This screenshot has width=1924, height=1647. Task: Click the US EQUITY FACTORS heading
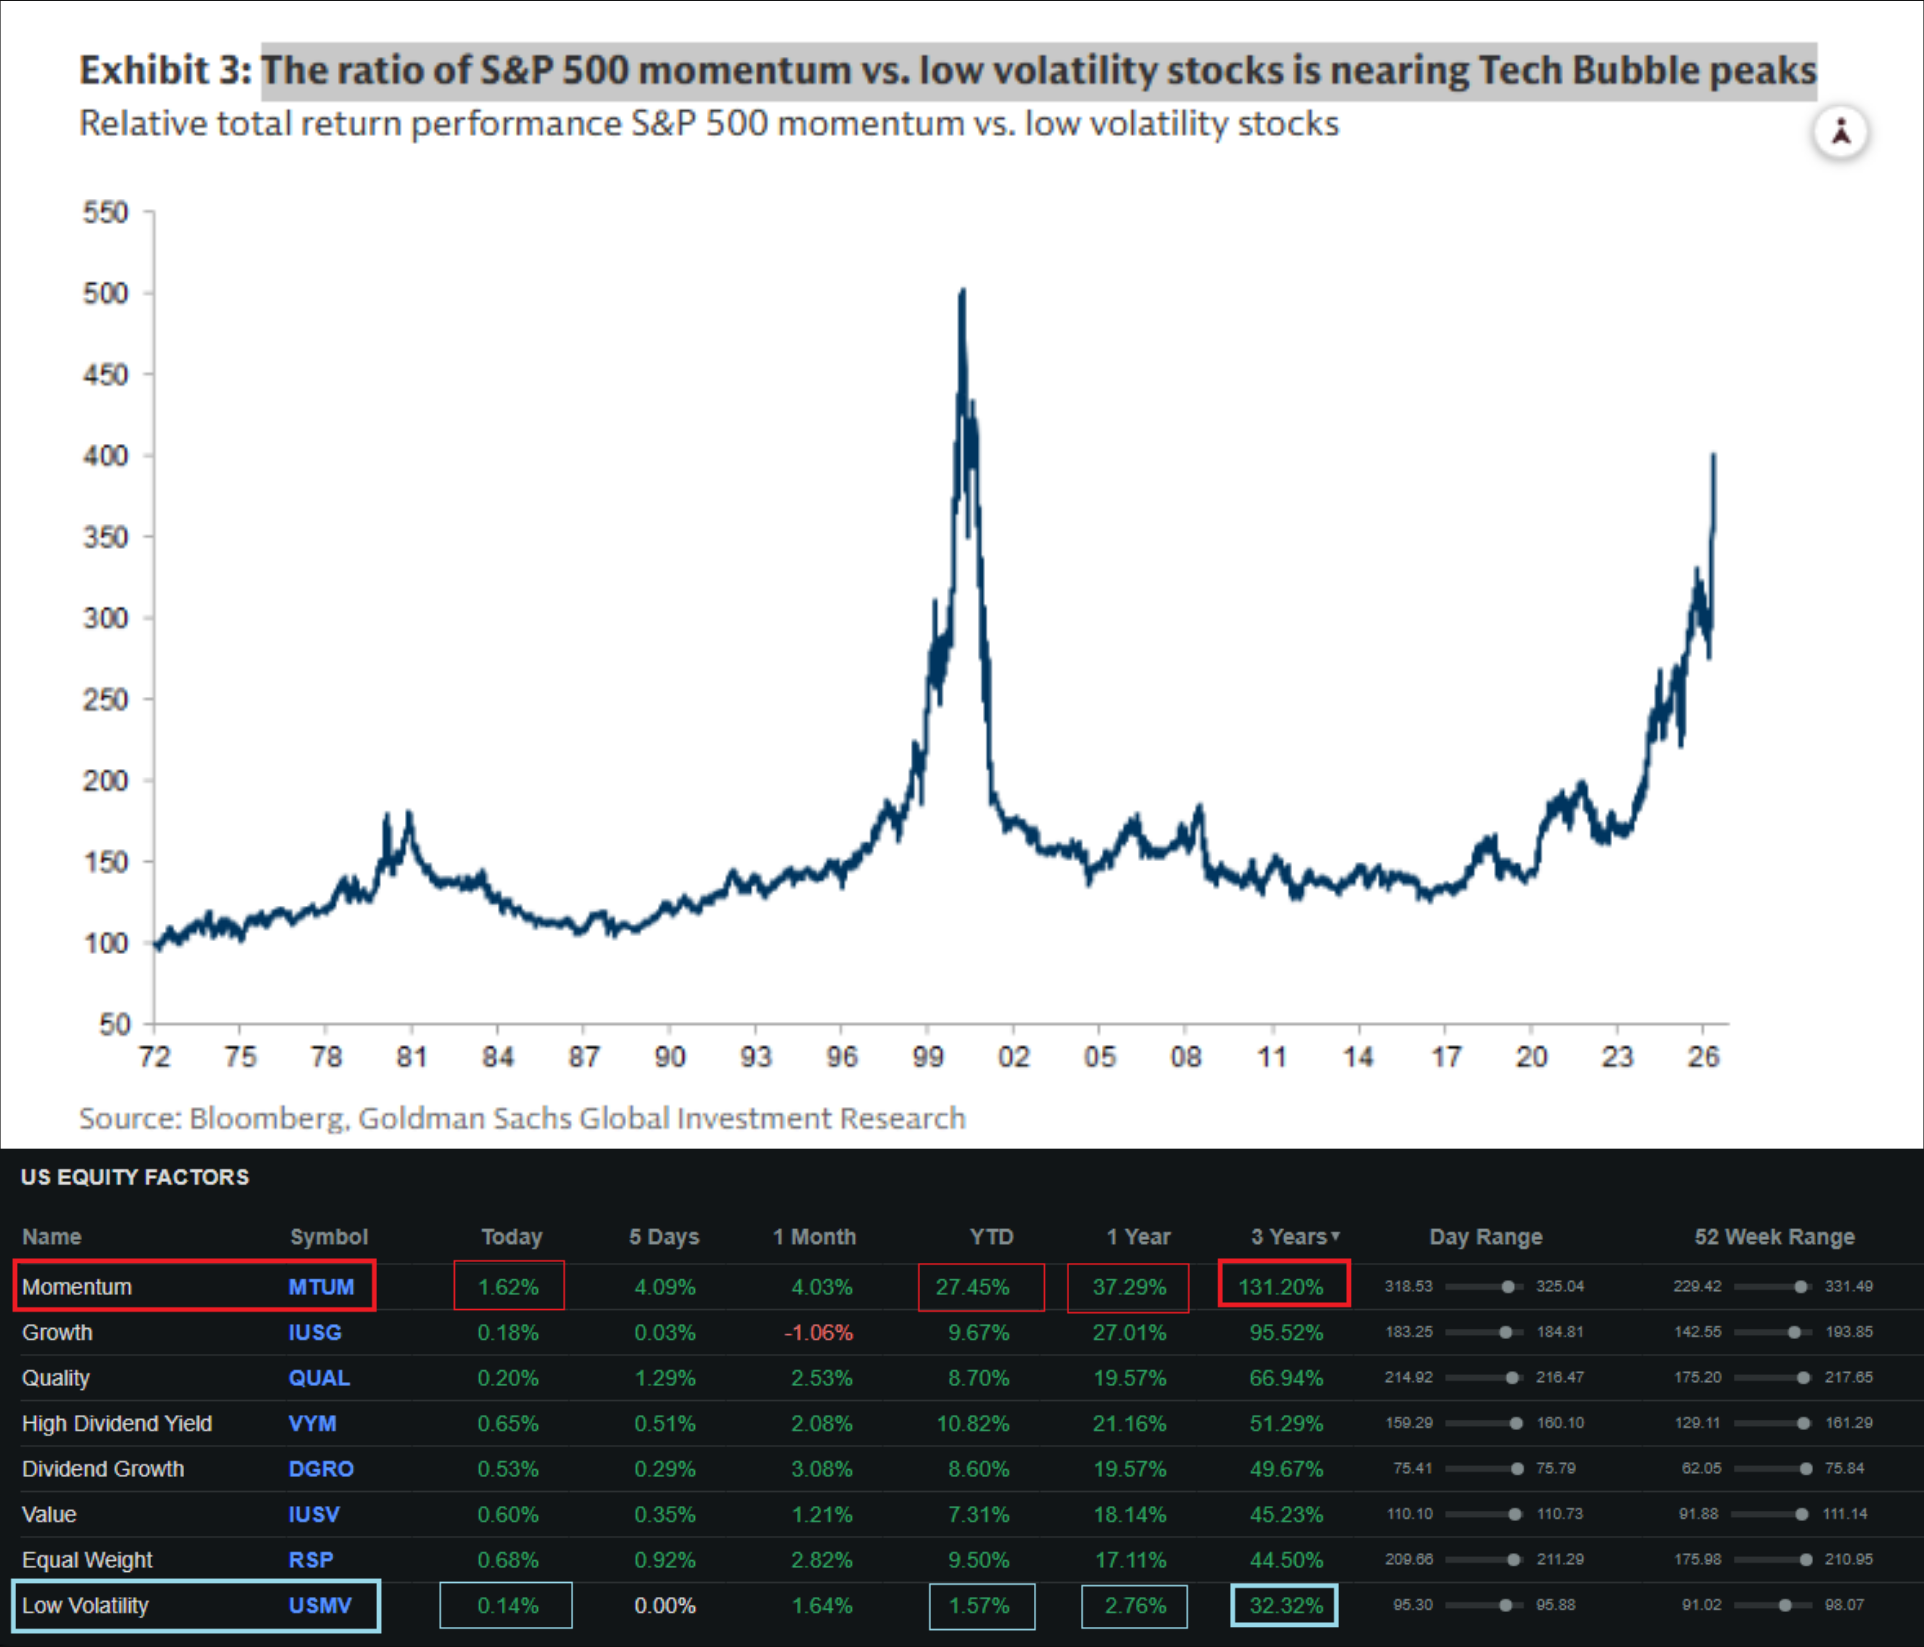pos(135,1177)
